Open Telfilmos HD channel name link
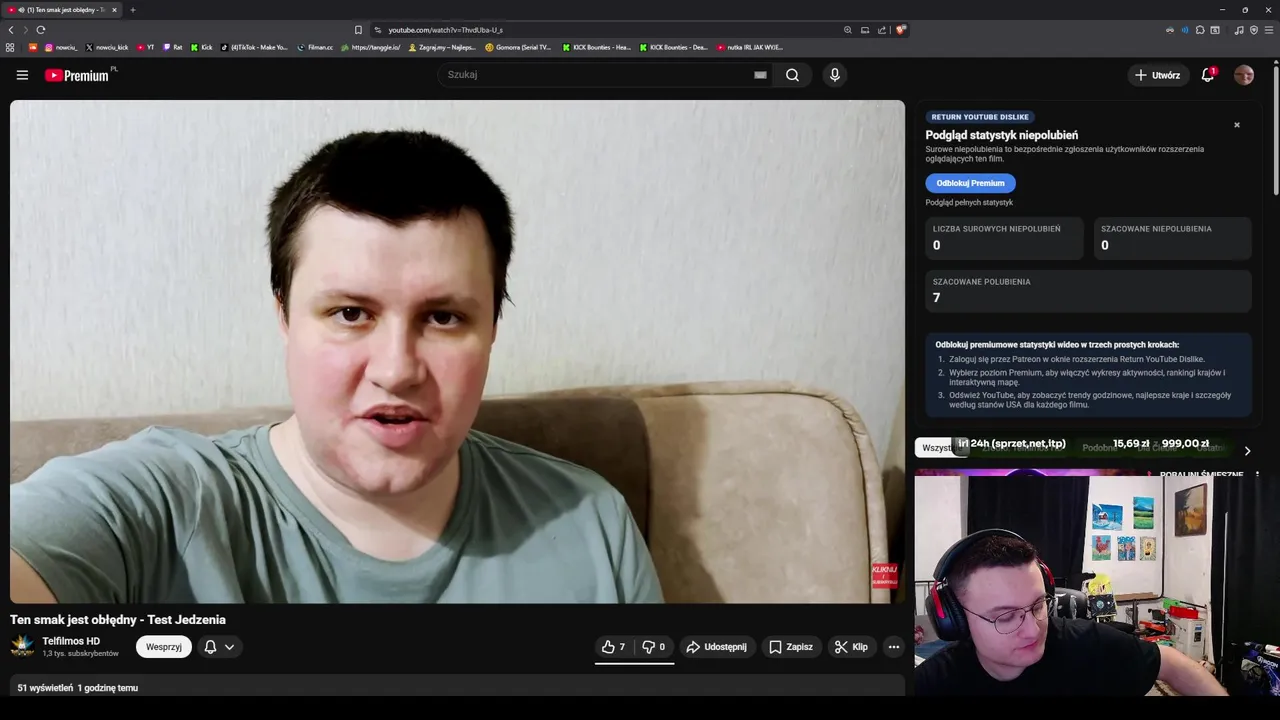This screenshot has height=720, width=1280. tap(71, 641)
